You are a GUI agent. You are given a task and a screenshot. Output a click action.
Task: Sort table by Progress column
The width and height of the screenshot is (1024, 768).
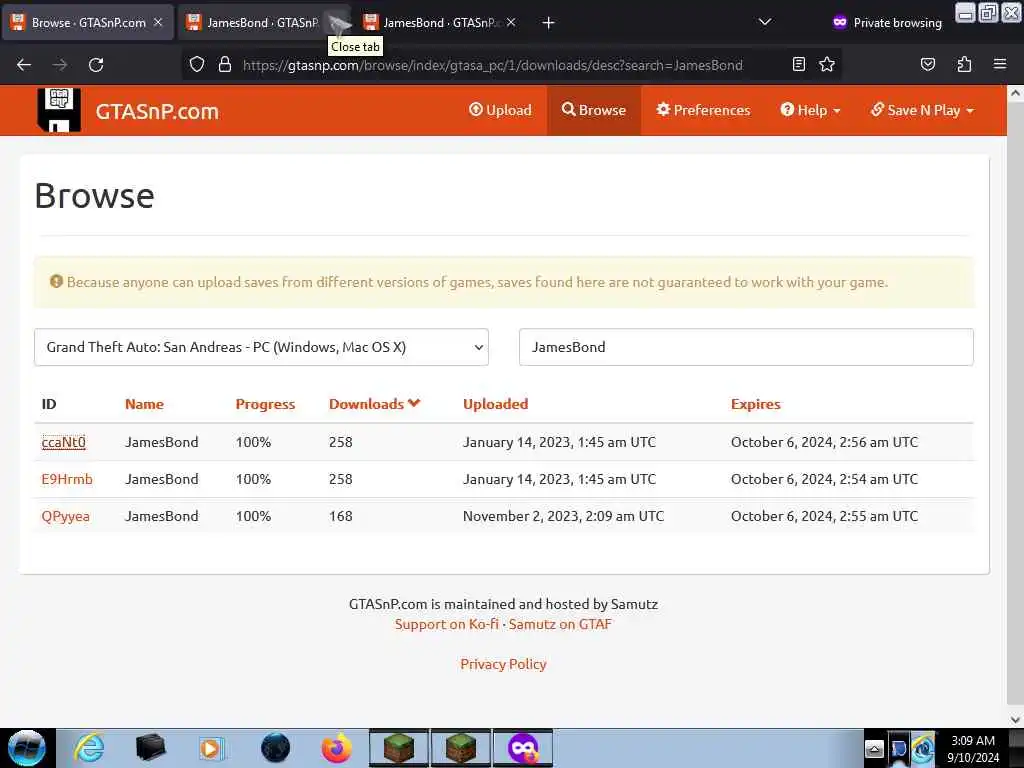click(265, 404)
